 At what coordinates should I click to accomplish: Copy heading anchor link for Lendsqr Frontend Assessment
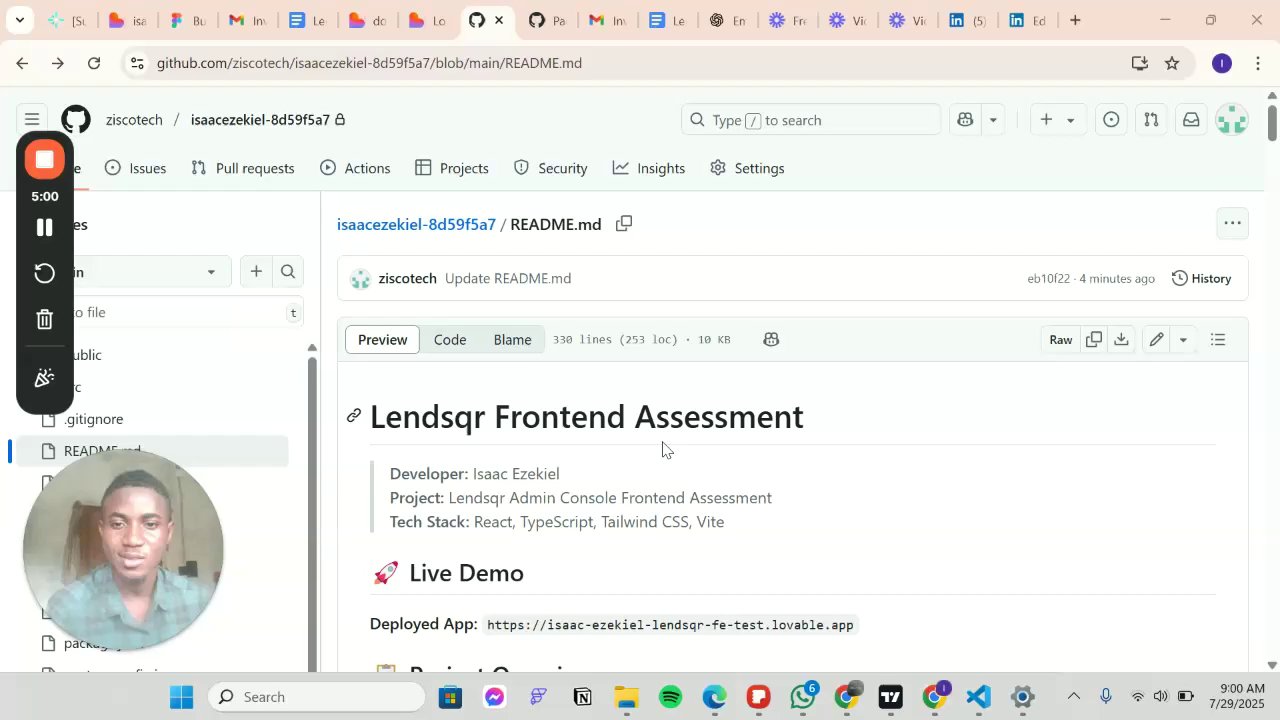354,416
